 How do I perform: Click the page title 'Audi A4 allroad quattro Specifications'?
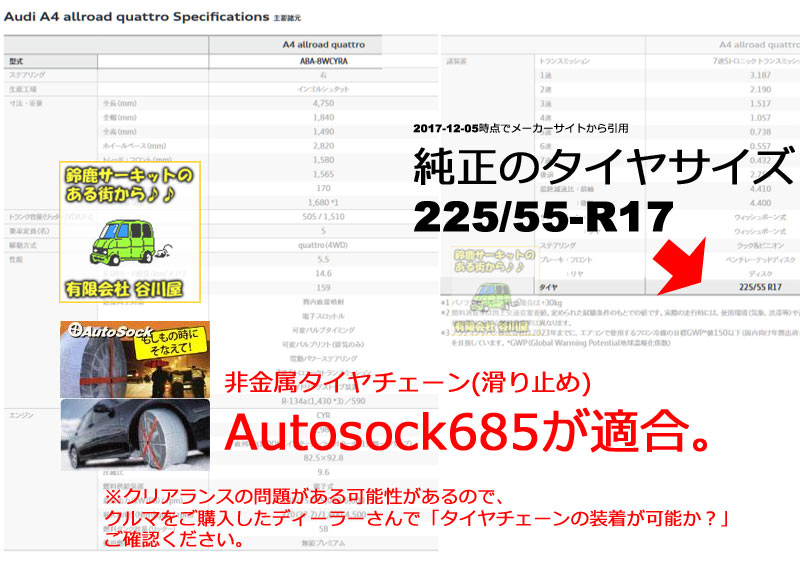click(x=136, y=17)
